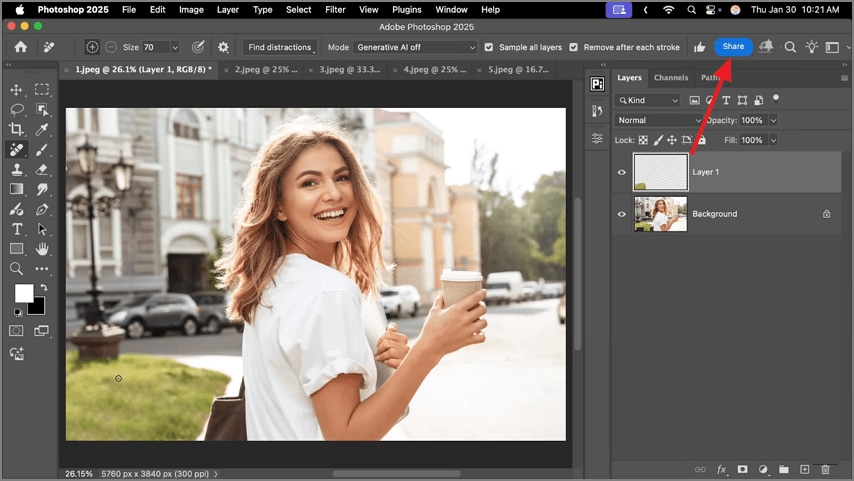
Task: Open the brush settings gear icon
Action: (x=223, y=47)
